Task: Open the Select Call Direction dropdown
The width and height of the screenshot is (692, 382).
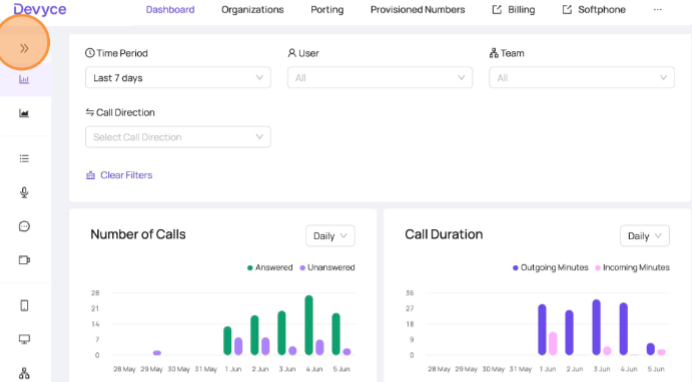Action: point(178,137)
